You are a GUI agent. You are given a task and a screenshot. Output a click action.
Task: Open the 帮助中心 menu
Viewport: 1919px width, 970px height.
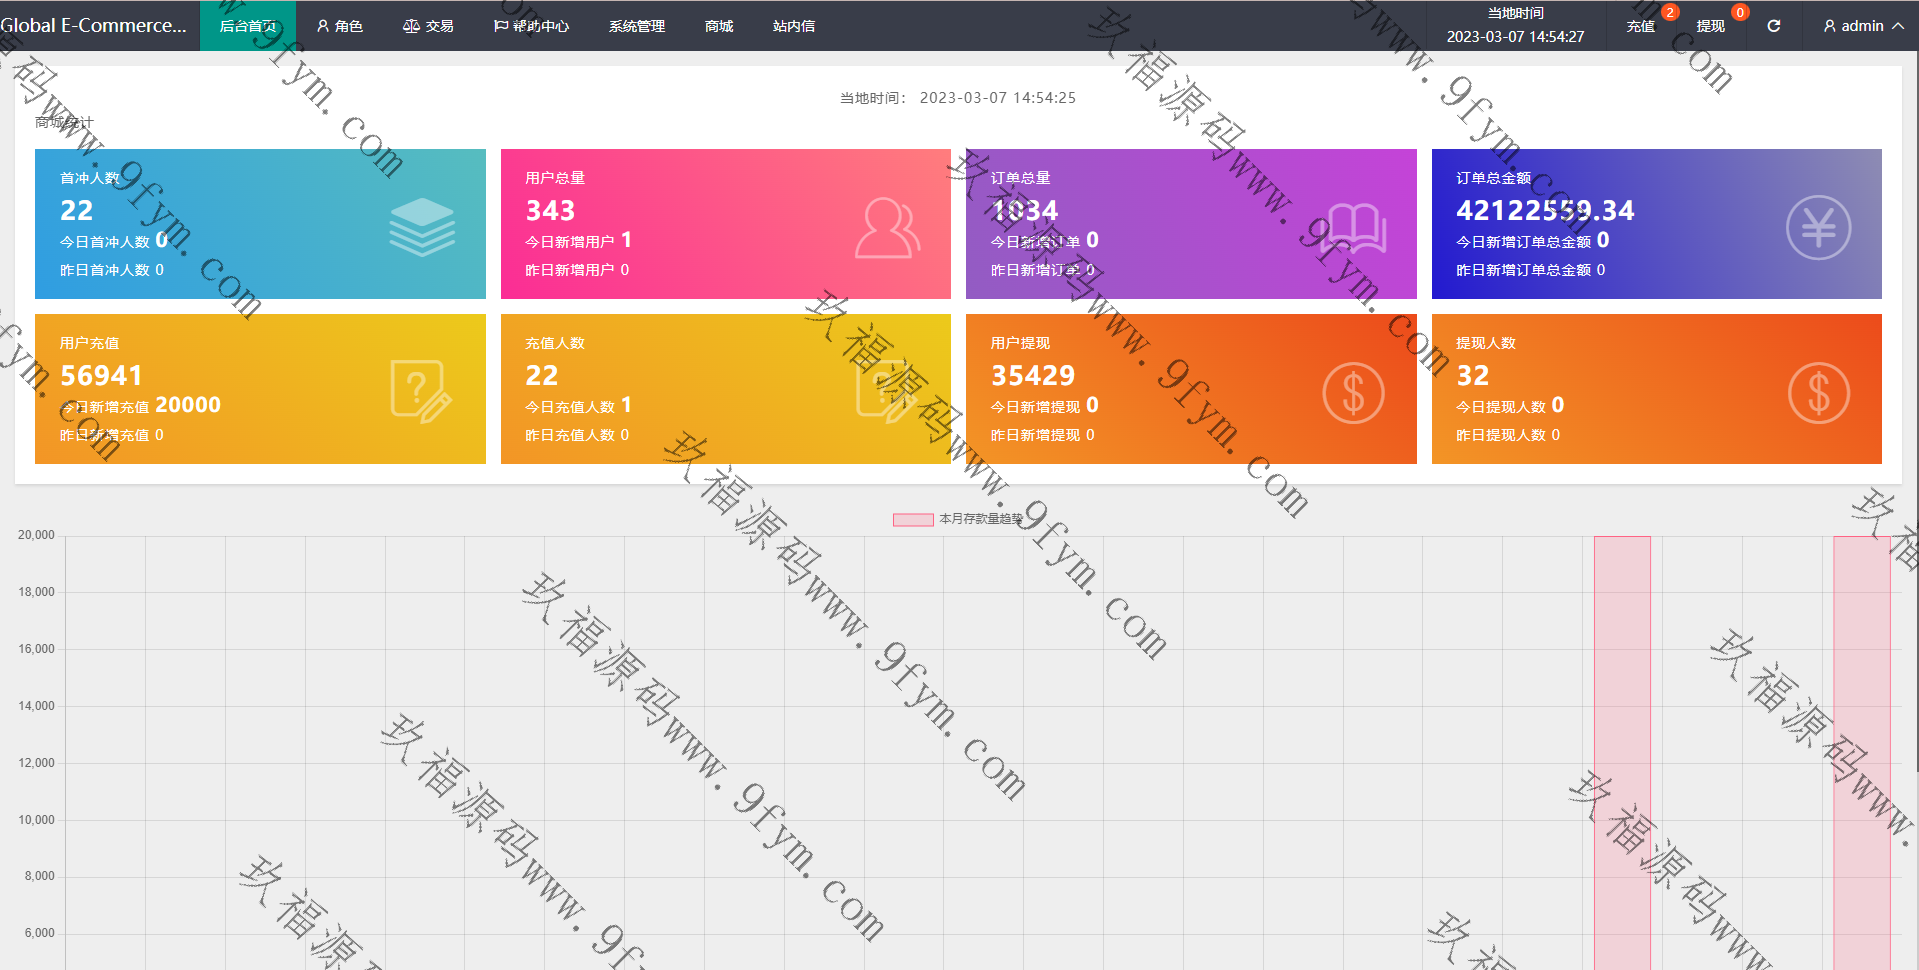[x=531, y=26]
